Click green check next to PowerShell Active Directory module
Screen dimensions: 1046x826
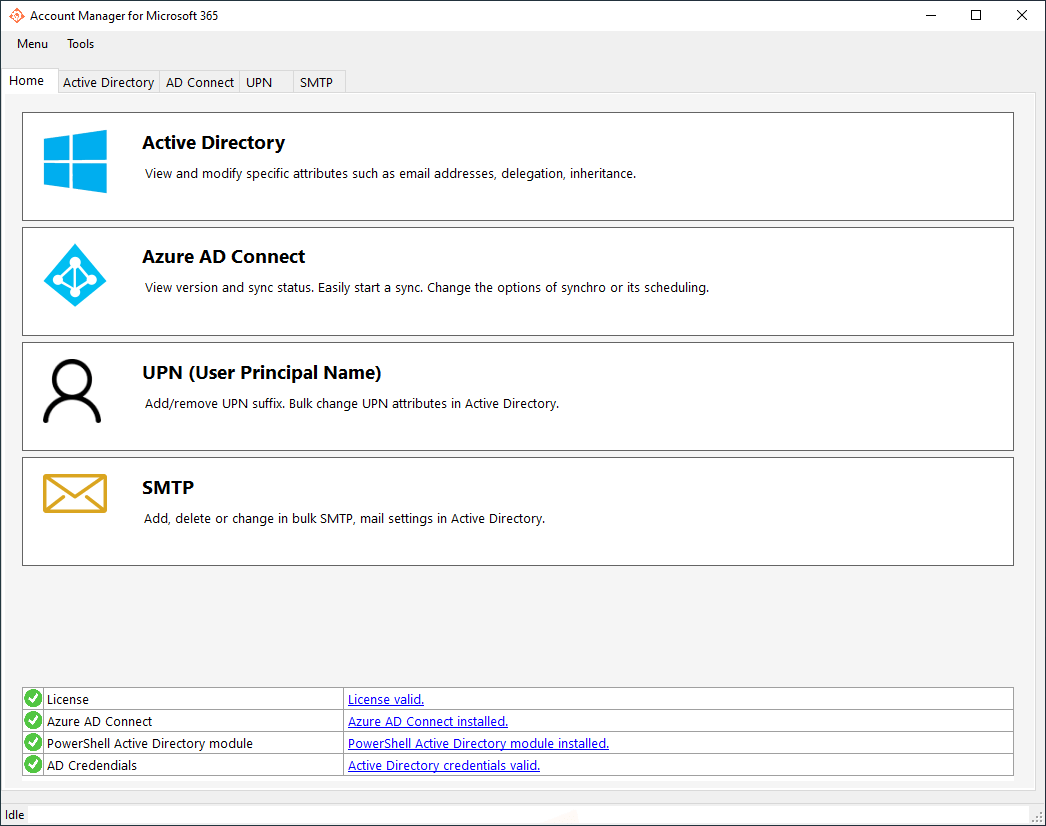[33, 743]
